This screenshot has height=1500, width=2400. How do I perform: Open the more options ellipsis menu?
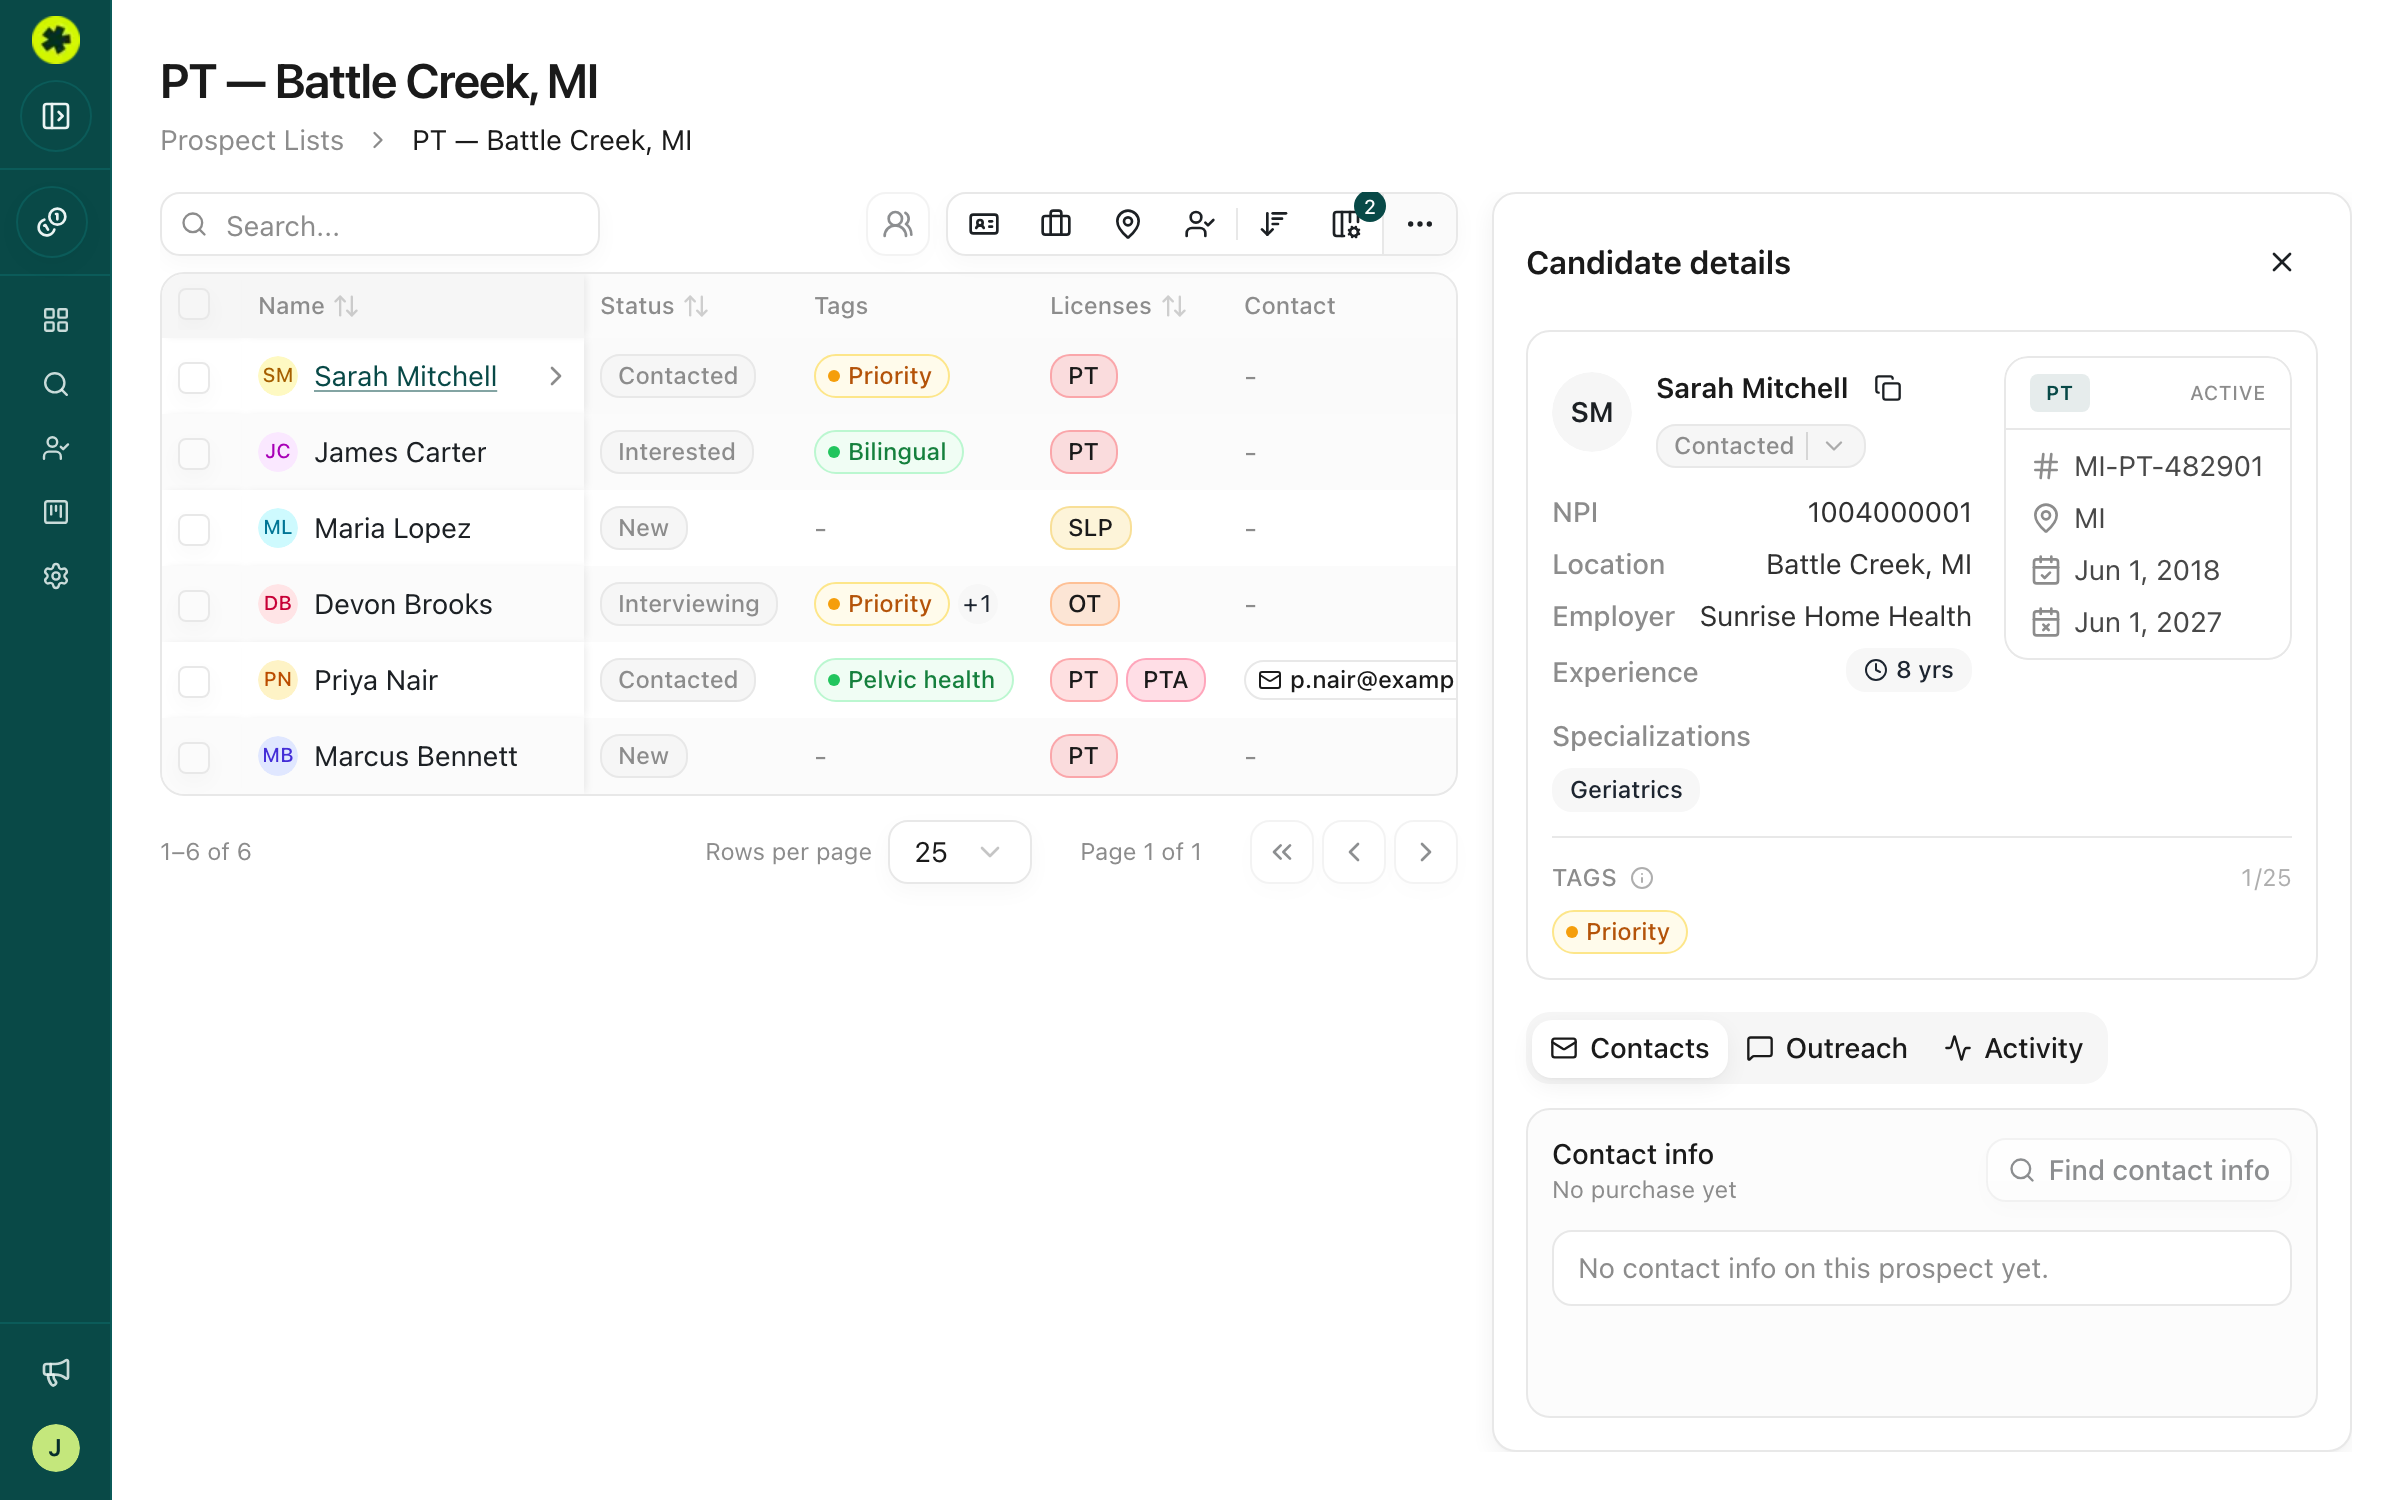1419,224
